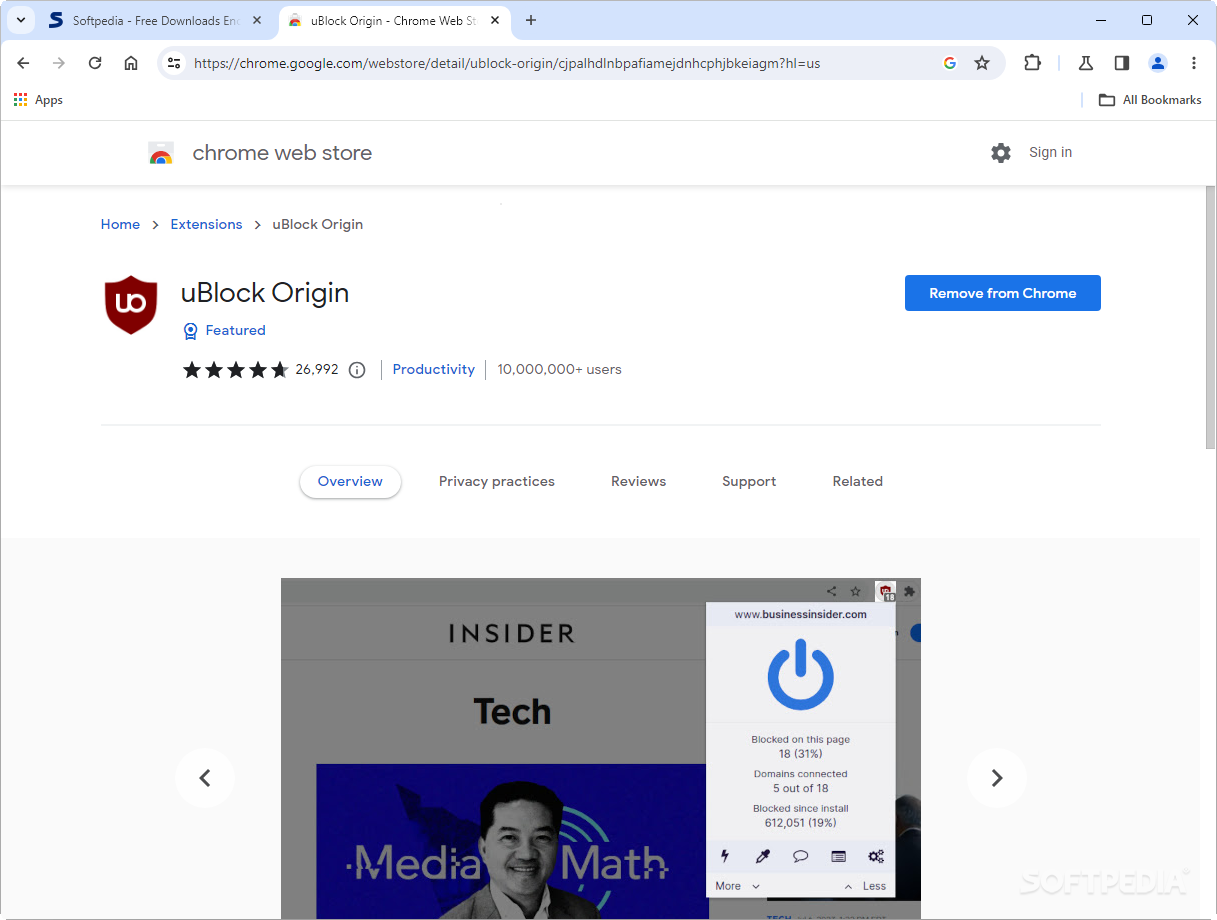Click the 10,000,000+ users text

pyautogui.click(x=559, y=370)
